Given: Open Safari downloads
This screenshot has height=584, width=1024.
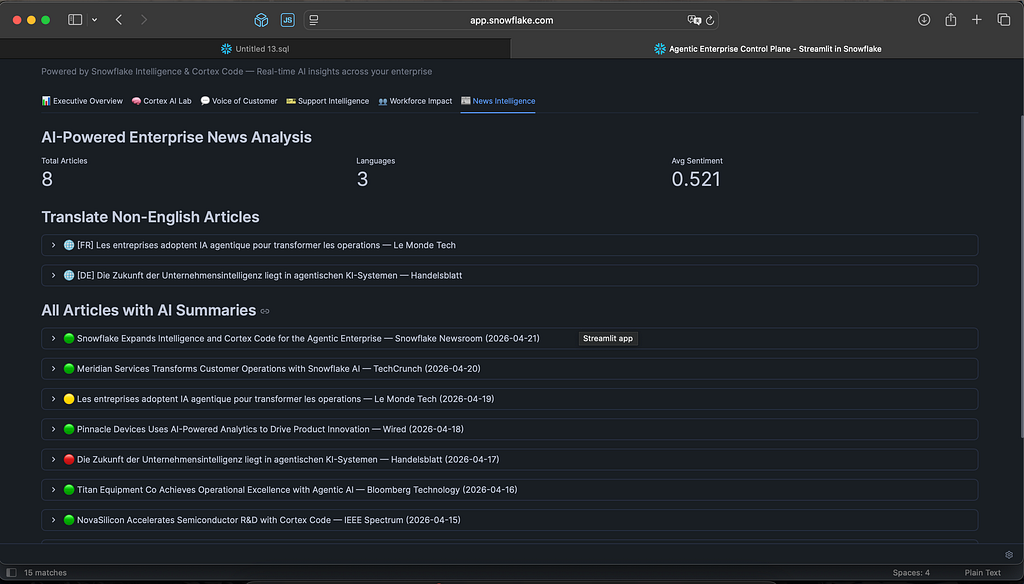Looking at the screenshot, I should point(924,20).
